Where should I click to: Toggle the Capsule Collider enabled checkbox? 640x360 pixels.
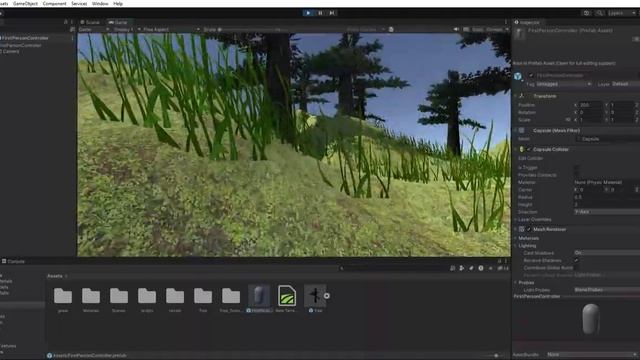pos(529,149)
